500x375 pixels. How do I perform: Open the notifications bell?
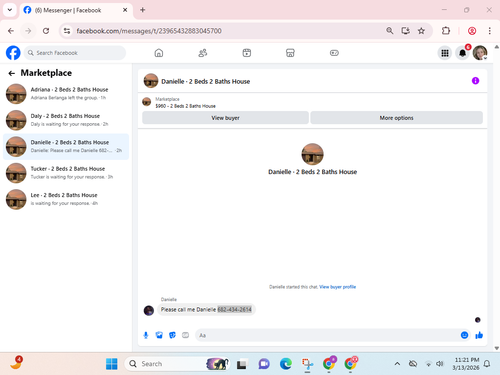click(x=463, y=53)
